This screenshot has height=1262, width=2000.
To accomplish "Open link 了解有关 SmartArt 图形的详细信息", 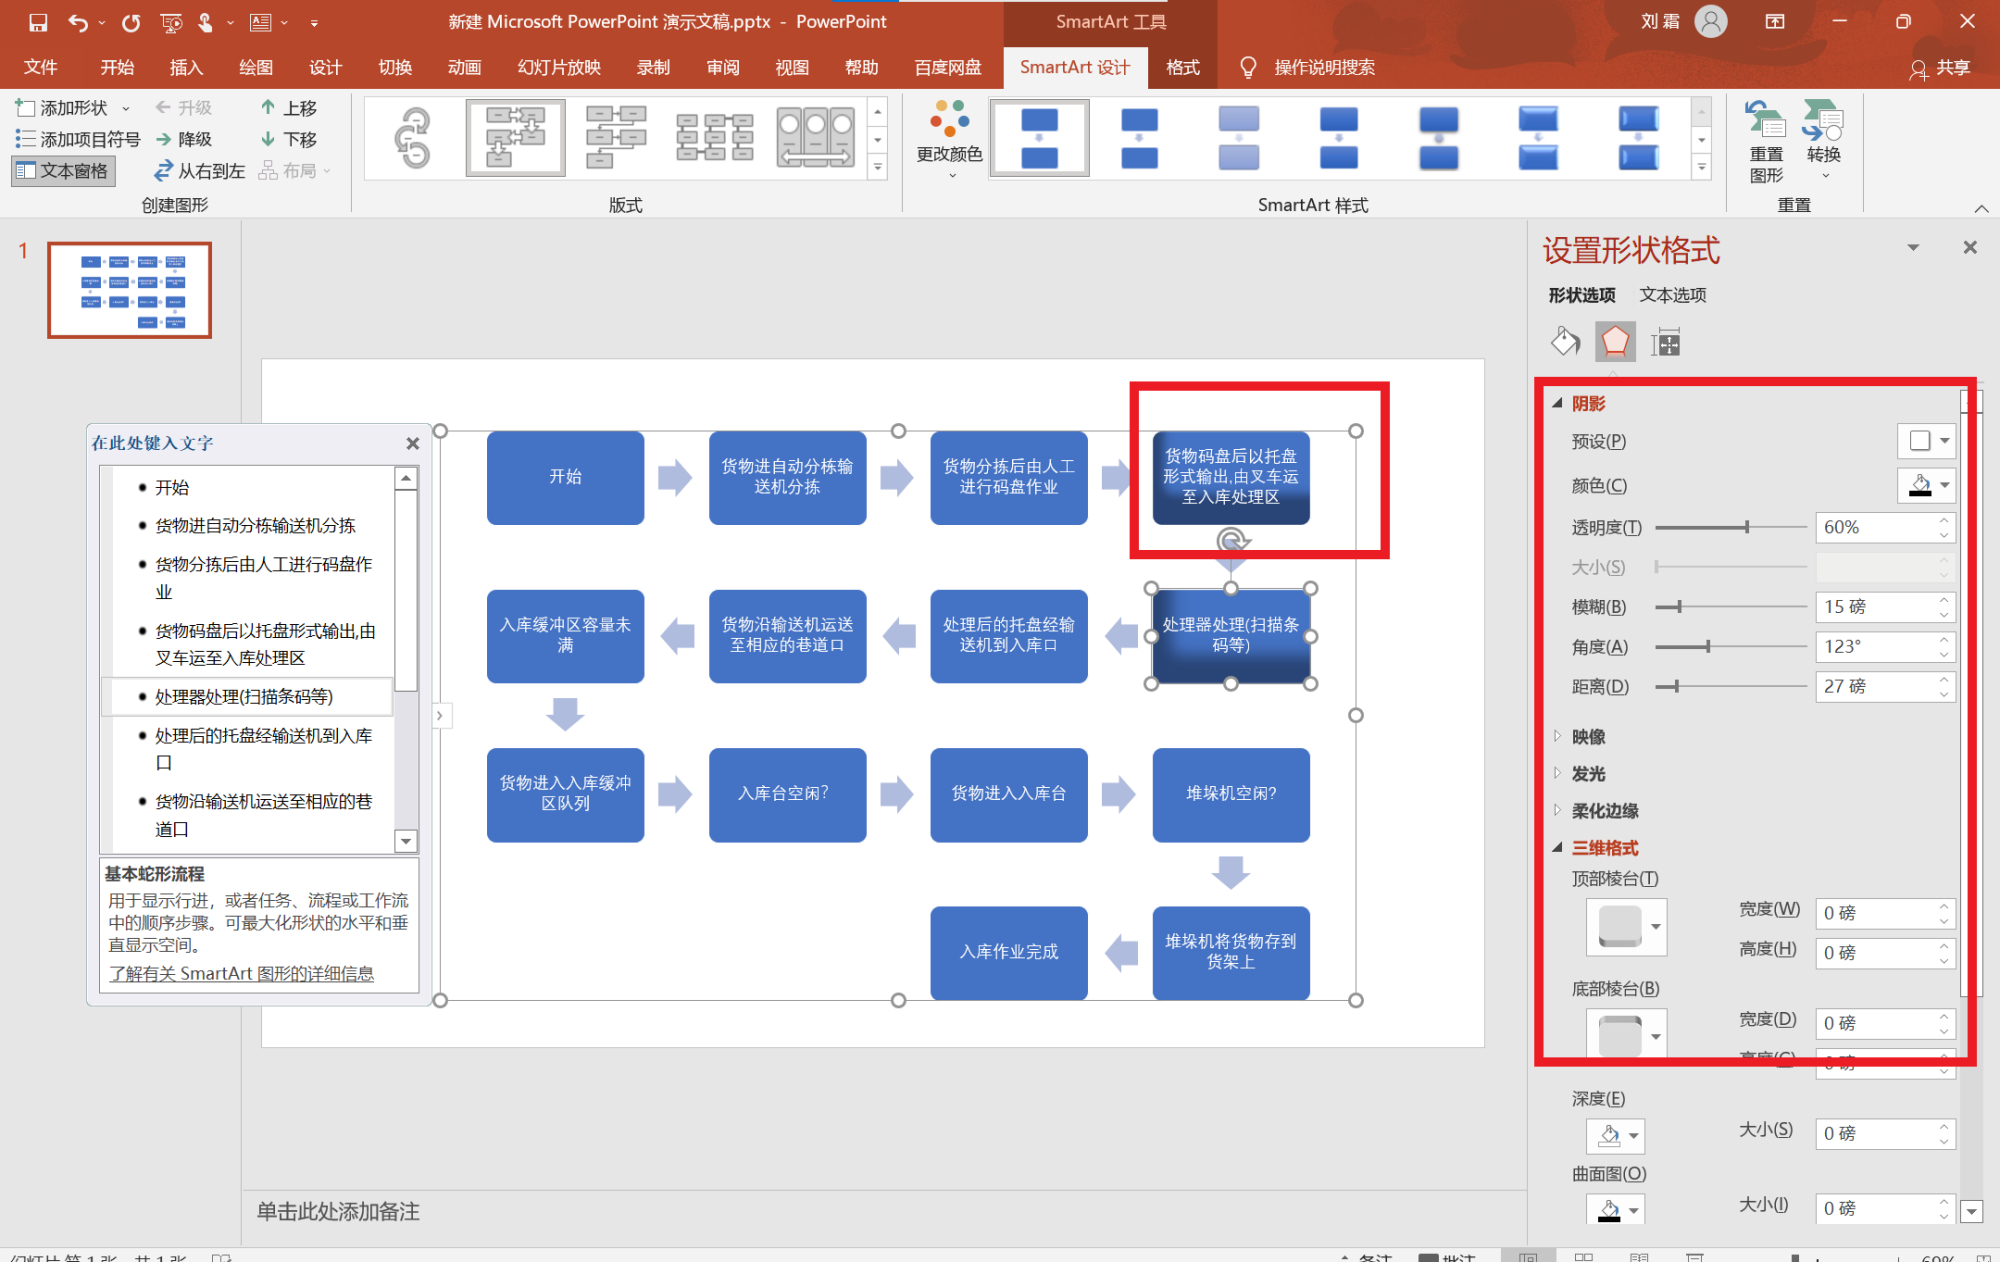I will 241,973.
